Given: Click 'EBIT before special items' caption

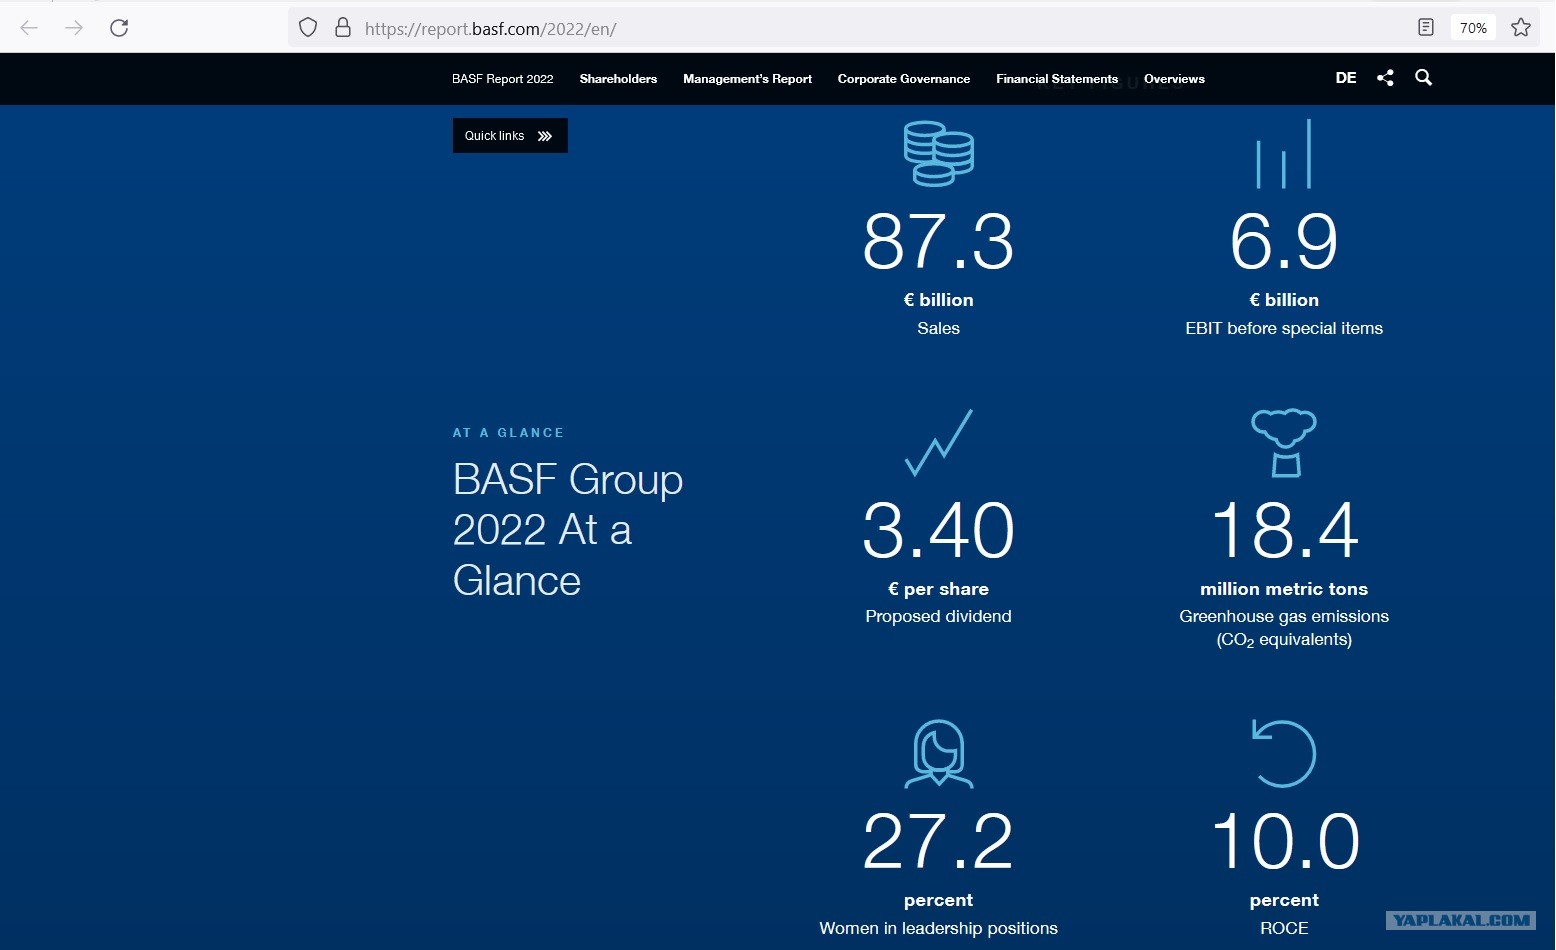Looking at the screenshot, I should [1284, 328].
